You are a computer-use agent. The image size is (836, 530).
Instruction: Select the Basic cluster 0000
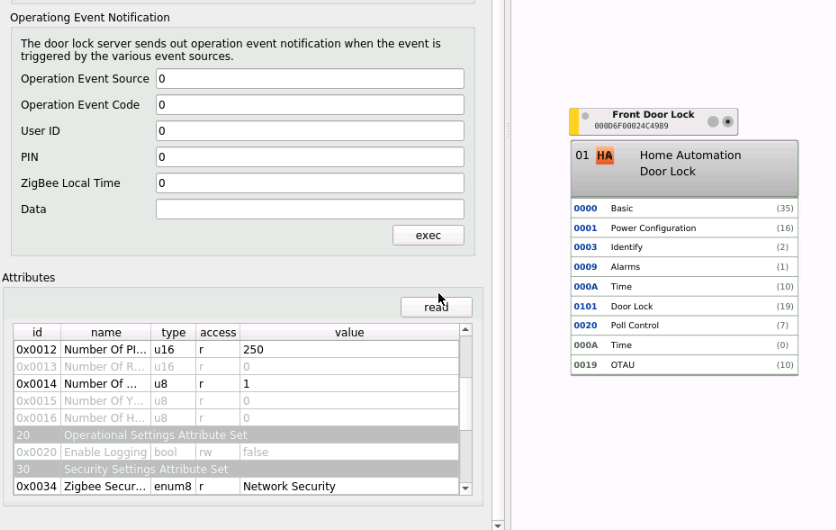tap(684, 208)
